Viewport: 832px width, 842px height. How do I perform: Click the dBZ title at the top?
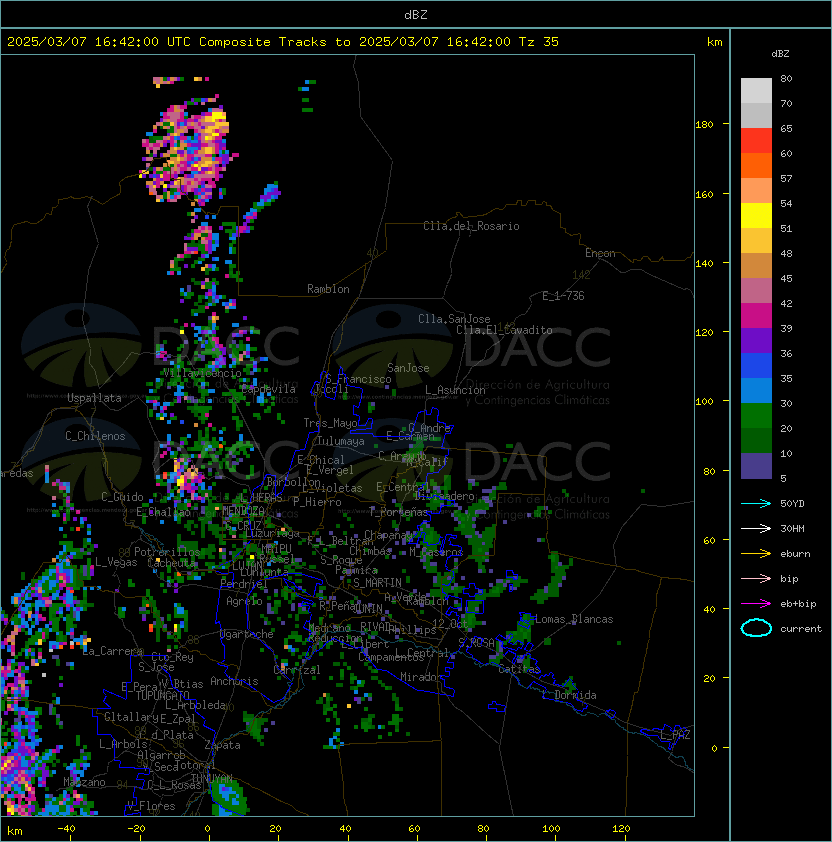416,14
